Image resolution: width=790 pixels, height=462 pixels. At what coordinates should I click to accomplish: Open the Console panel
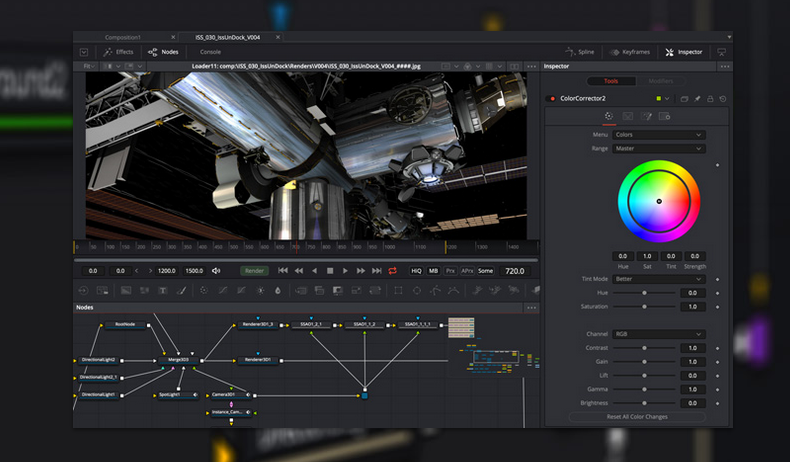click(x=210, y=52)
